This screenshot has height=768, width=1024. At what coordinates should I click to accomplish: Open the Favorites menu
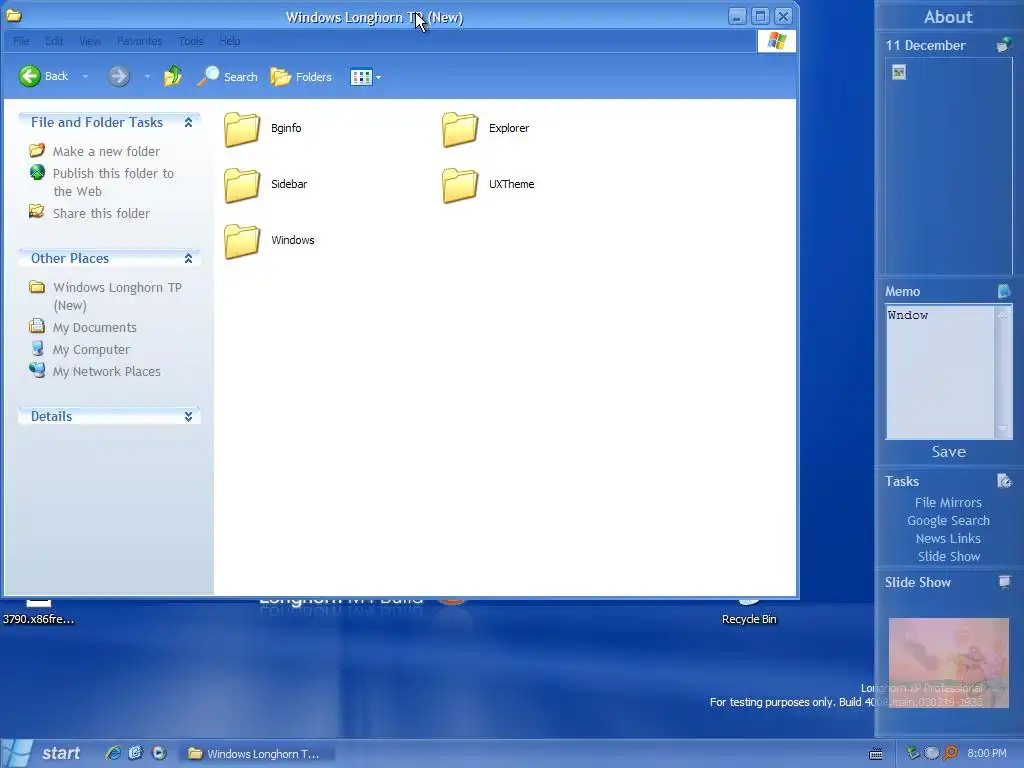point(139,41)
